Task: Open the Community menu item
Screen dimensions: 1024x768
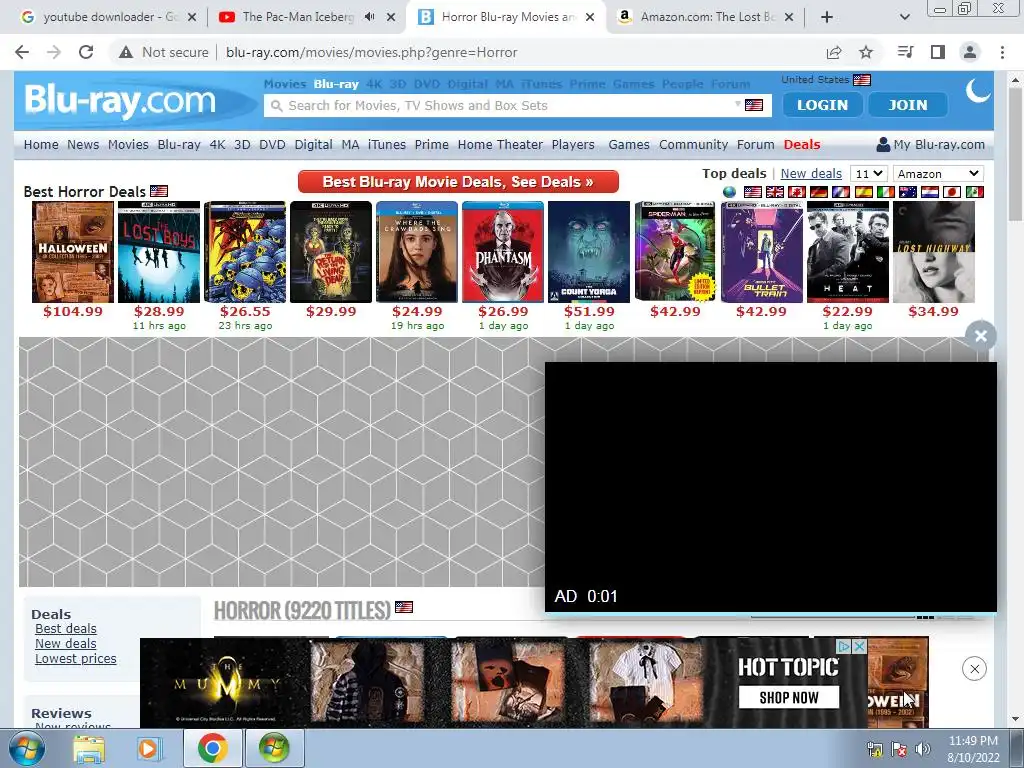Action: 694,144
